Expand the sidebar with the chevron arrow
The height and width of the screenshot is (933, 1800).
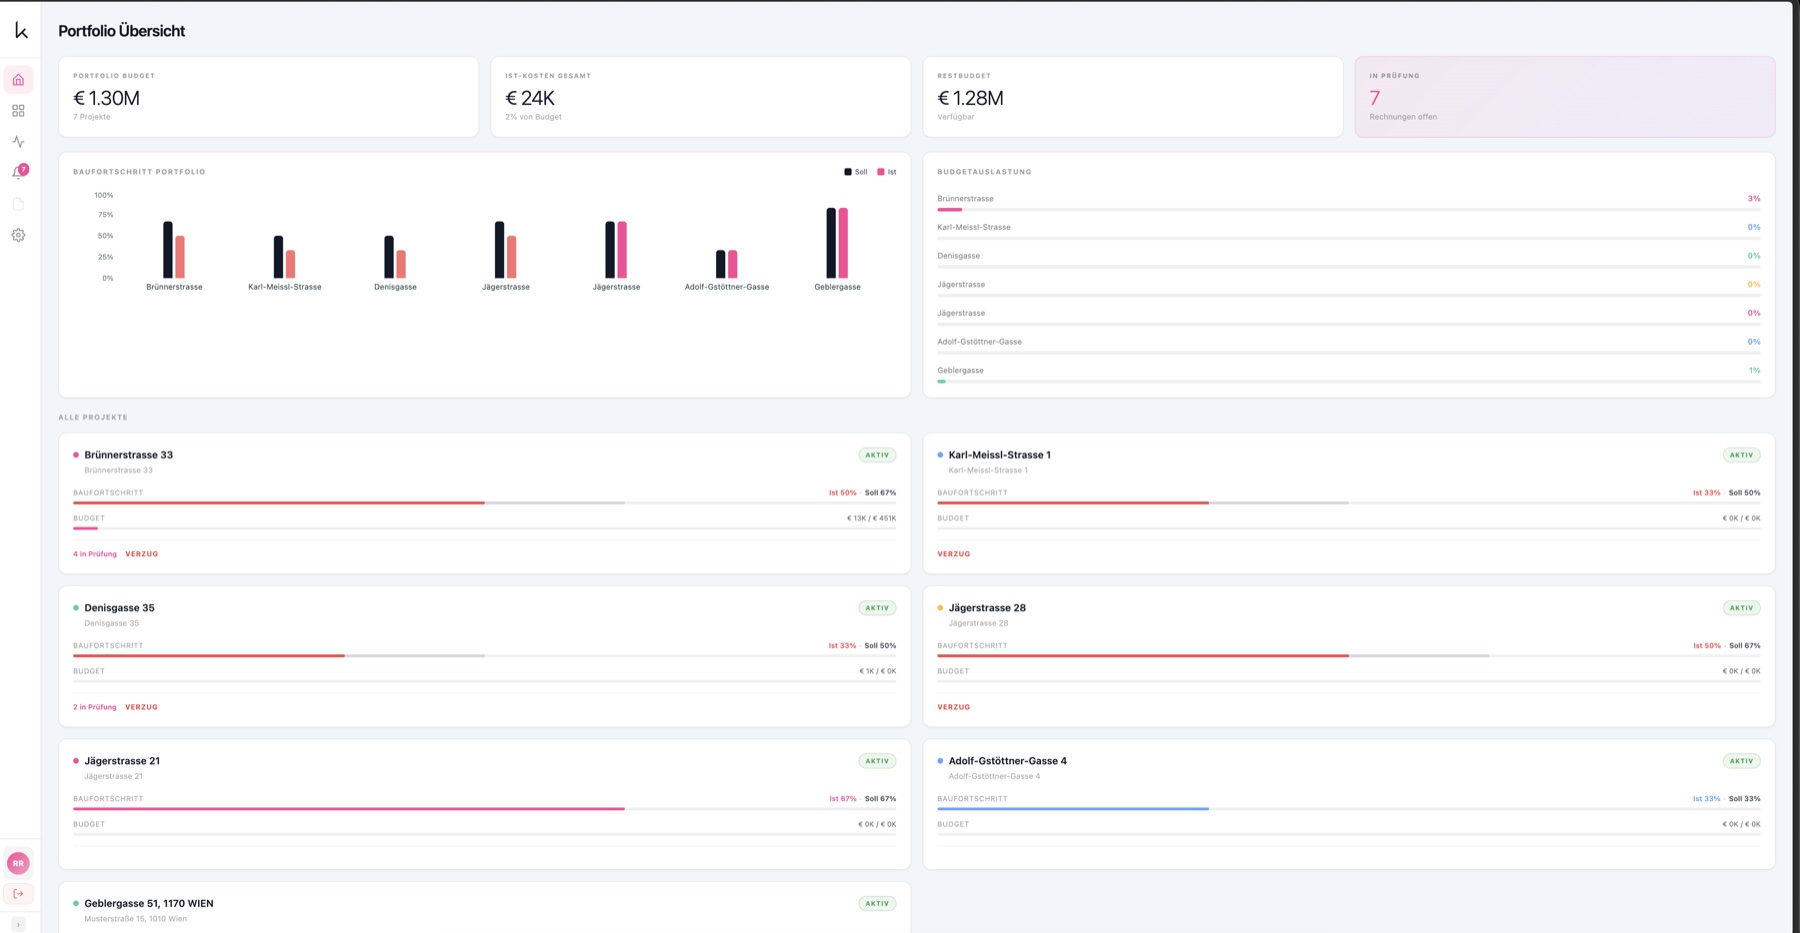point(18,925)
